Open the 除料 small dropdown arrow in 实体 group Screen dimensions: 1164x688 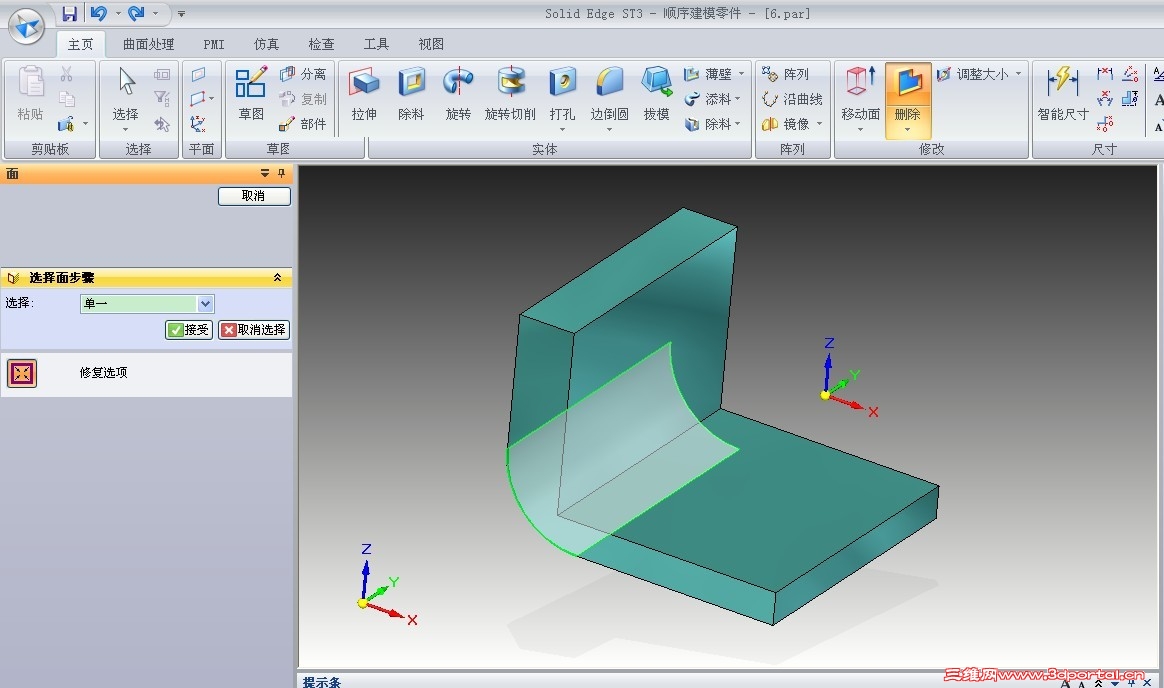[x=738, y=124]
